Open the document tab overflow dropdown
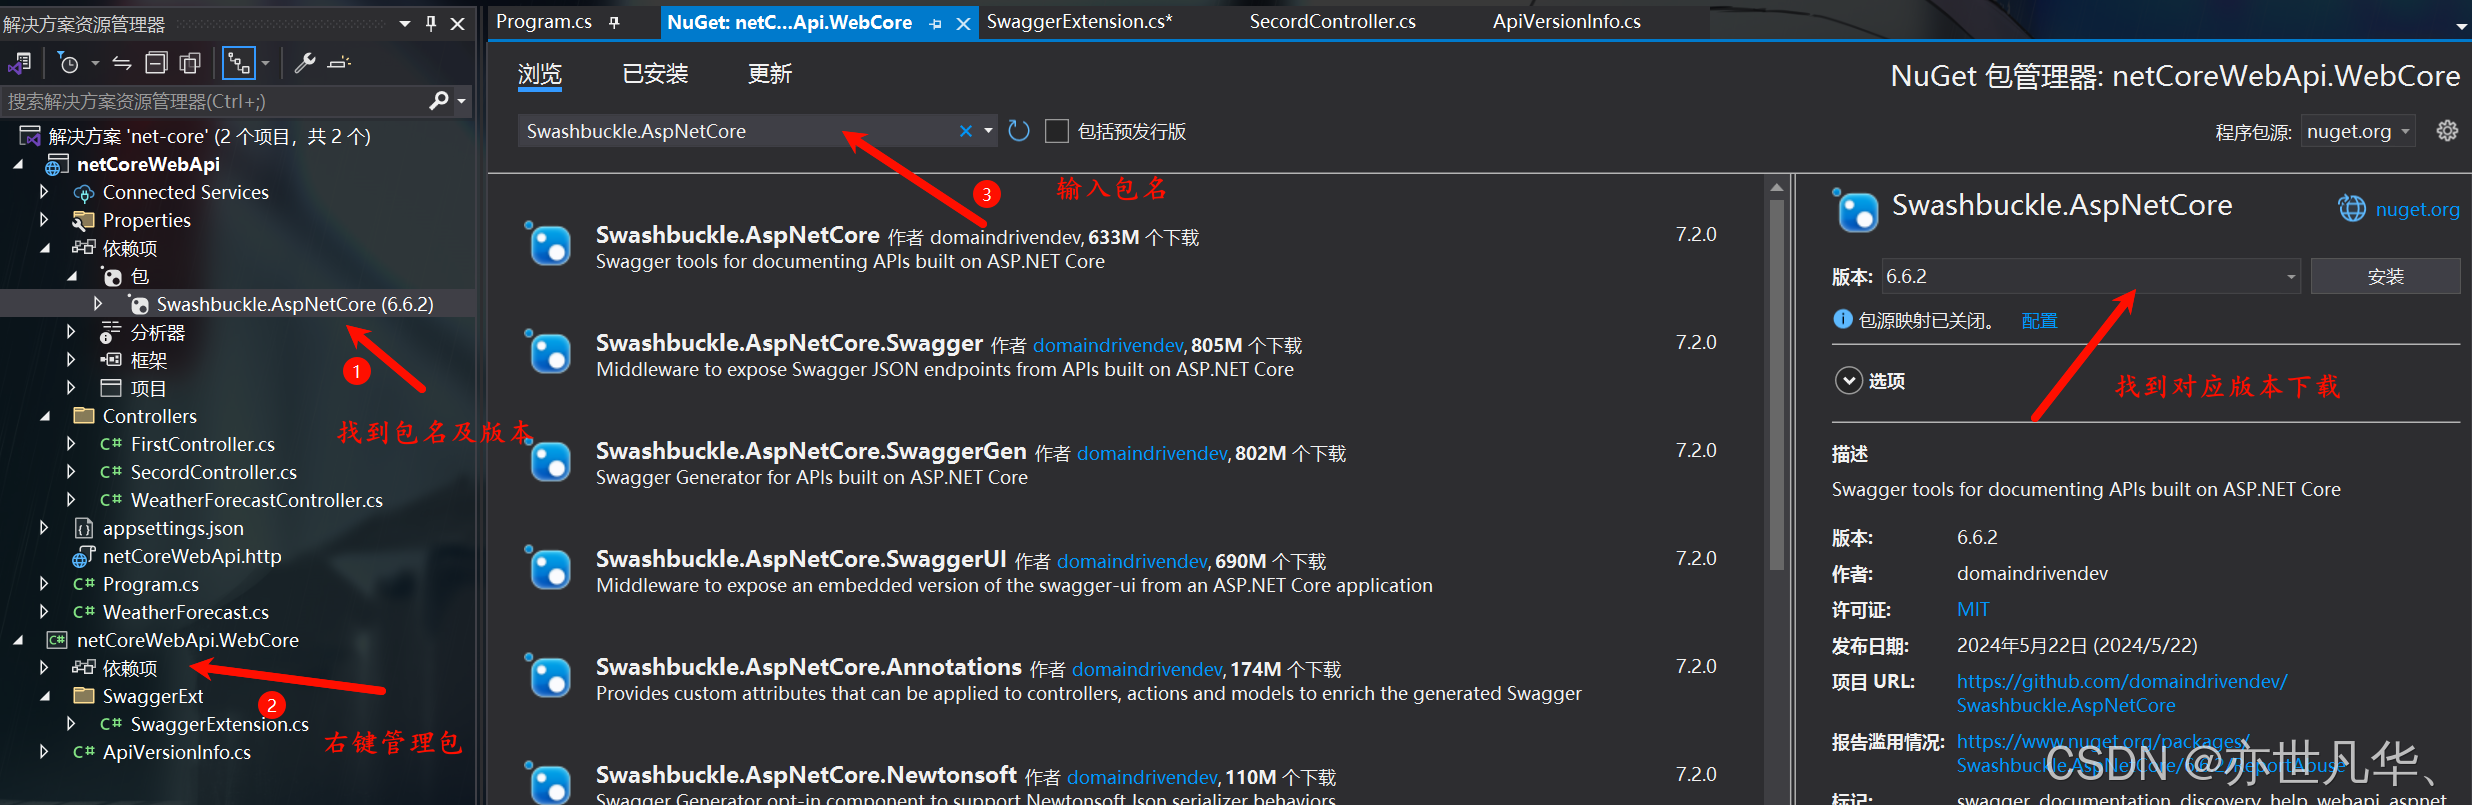 click(2461, 27)
